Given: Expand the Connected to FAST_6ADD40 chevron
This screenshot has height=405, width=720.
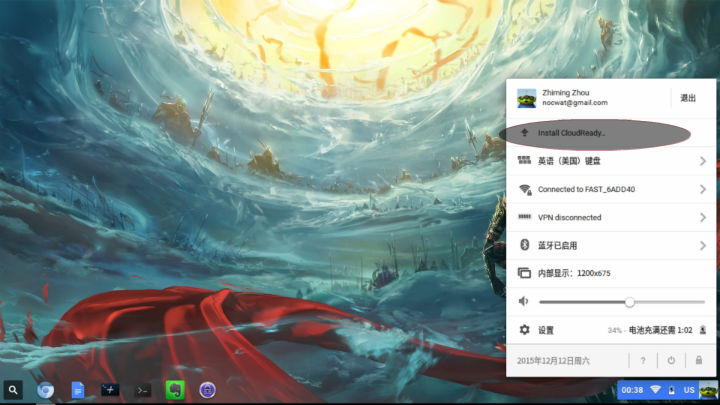Looking at the screenshot, I should (x=703, y=189).
